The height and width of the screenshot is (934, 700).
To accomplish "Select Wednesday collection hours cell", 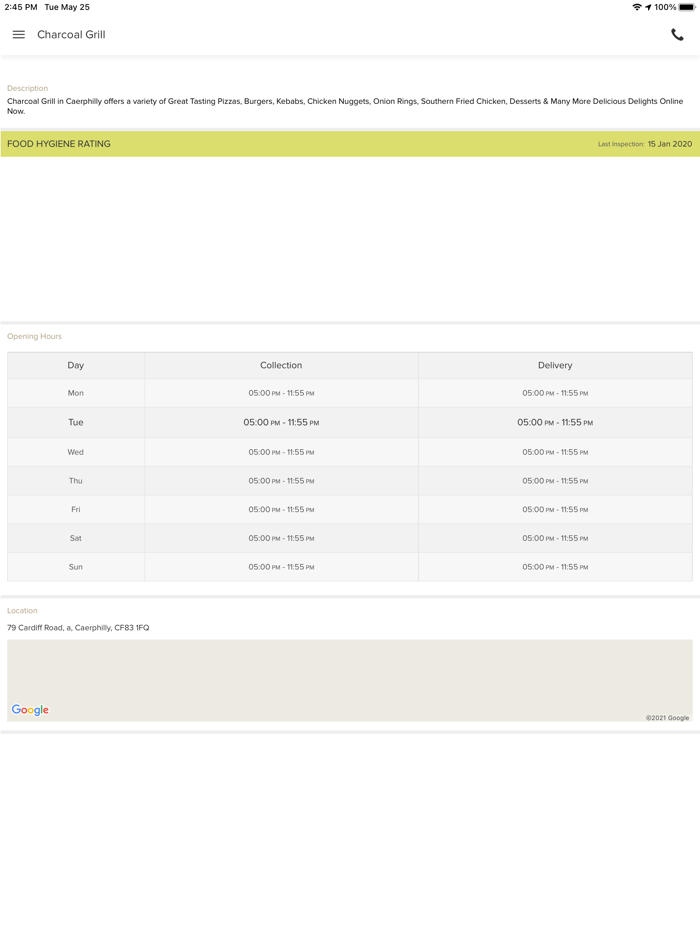I will 281,452.
